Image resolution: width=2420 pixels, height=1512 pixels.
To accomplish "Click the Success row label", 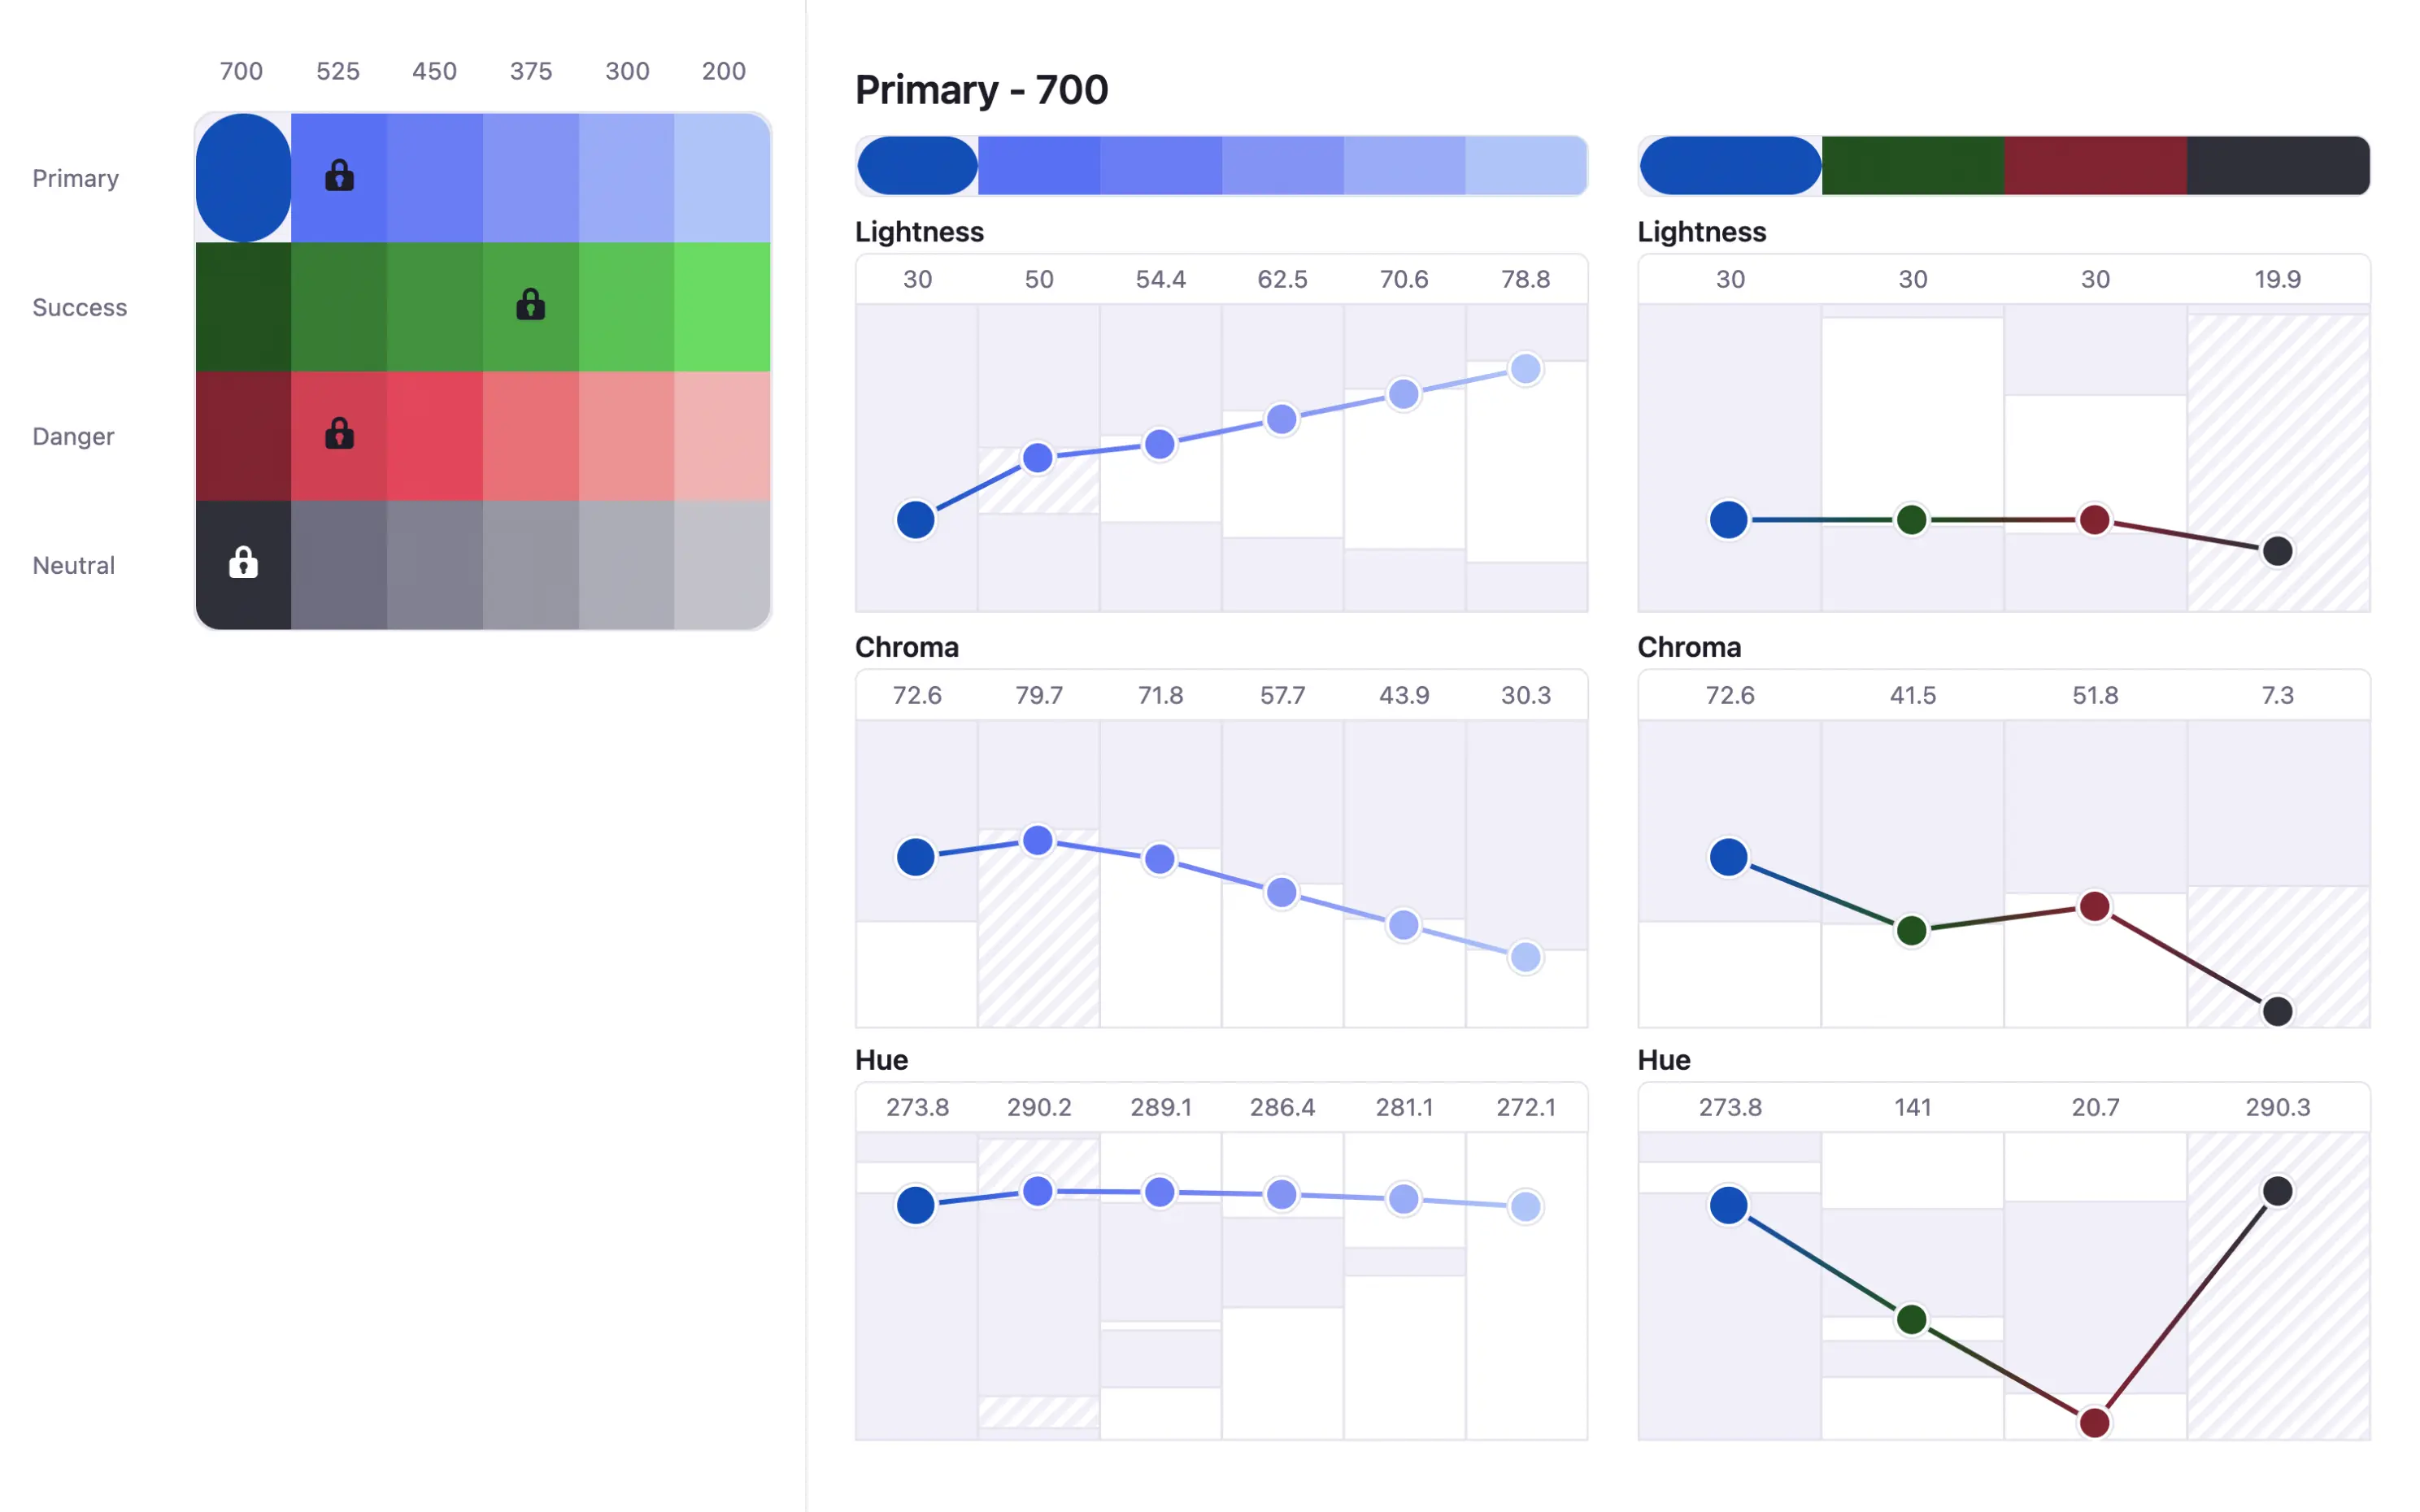I will pos(80,307).
